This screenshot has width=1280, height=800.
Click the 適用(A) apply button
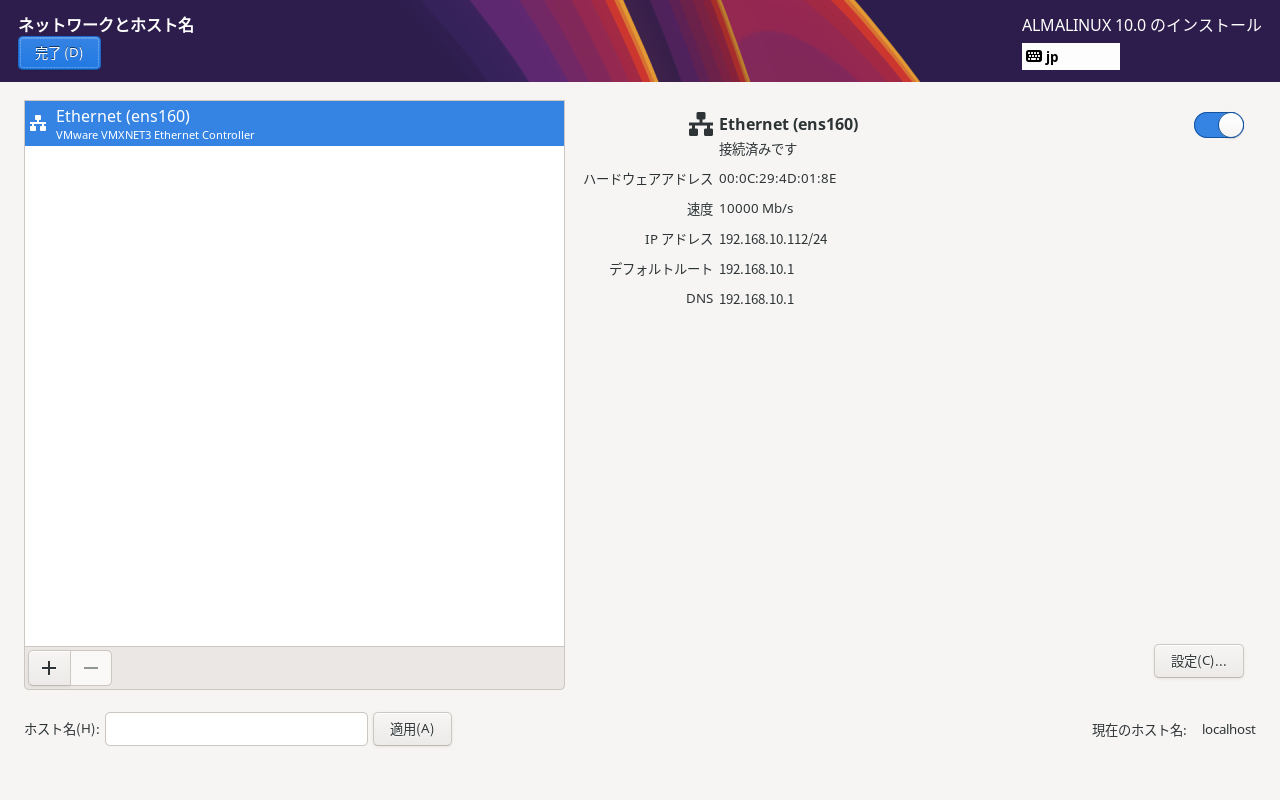point(412,729)
